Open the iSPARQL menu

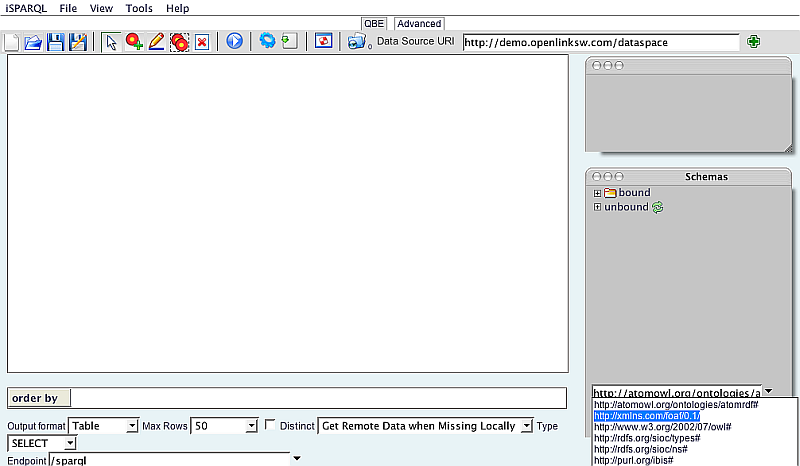tap(26, 8)
